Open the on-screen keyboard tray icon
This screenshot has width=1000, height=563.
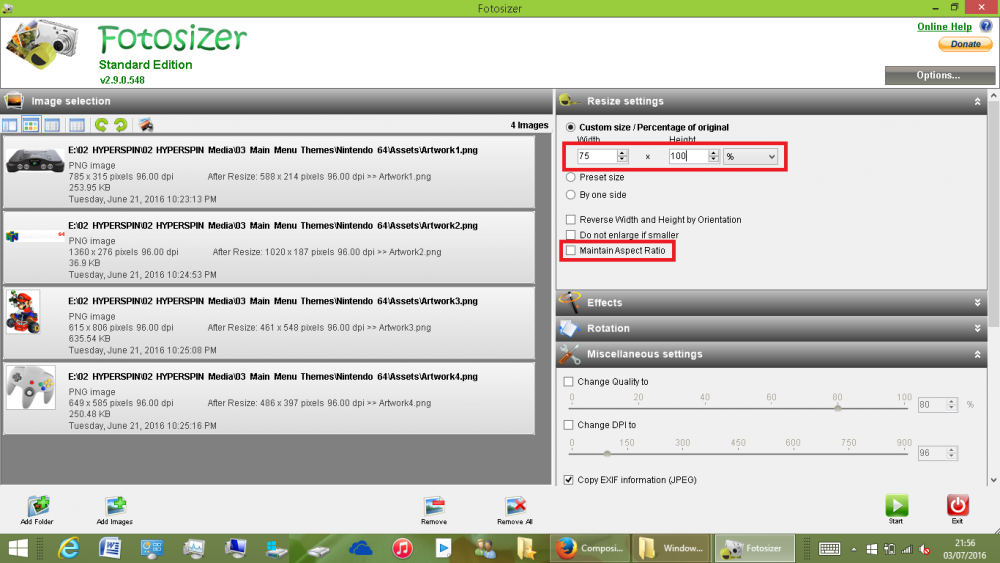(829, 549)
